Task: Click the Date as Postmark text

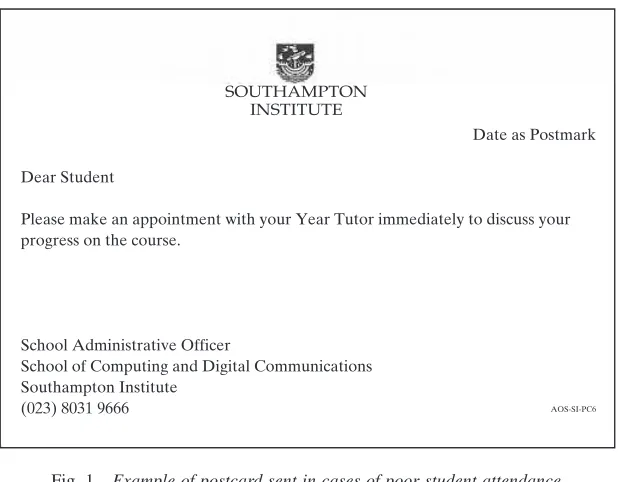Action: 534,135
